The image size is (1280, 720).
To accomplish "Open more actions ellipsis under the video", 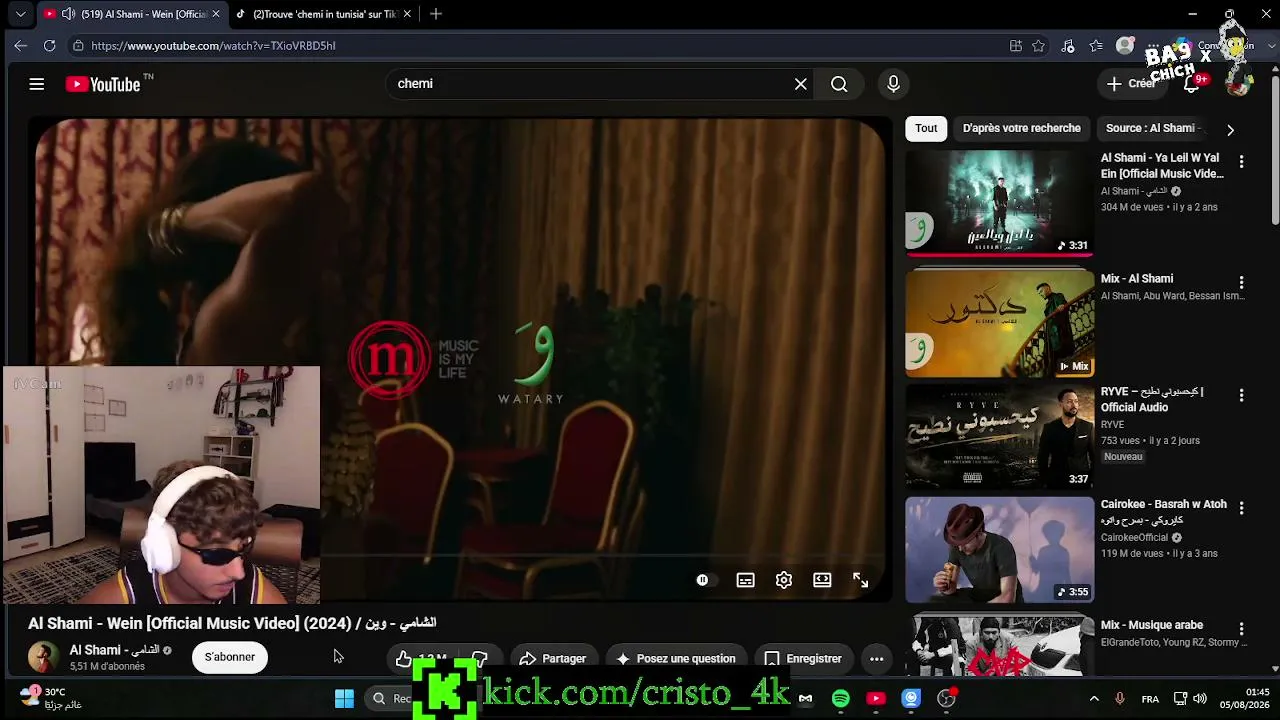I will pyautogui.click(x=877, y=658).
